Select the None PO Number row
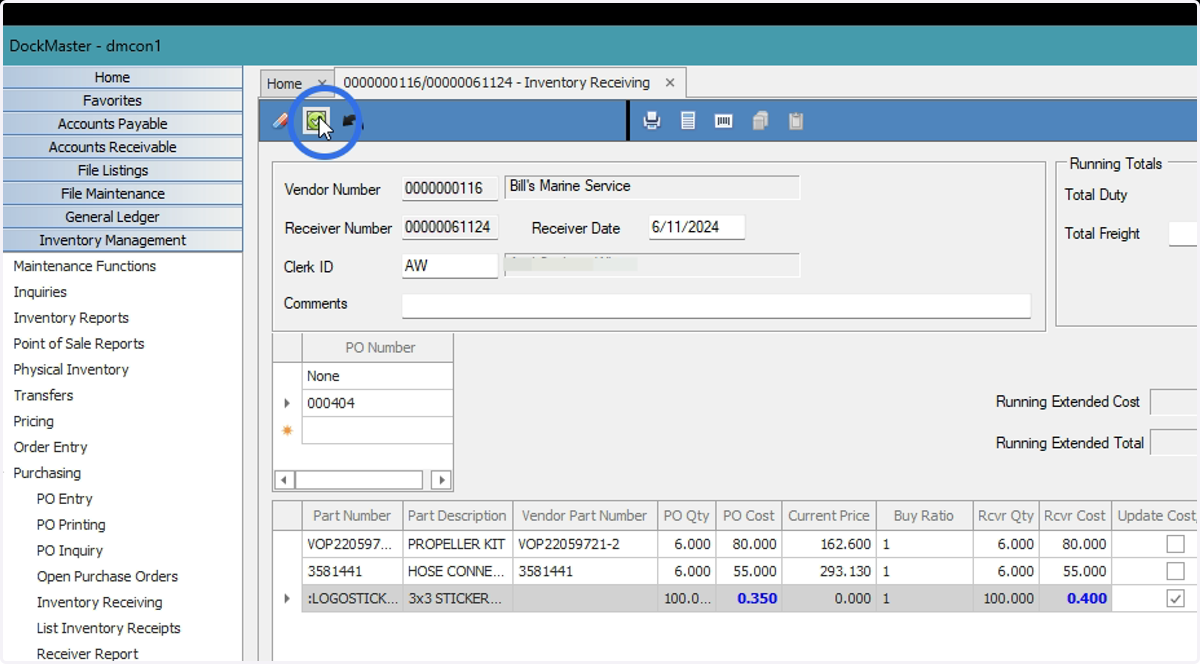Image resolution: width=1200 pixels, height=664 pixels. click(377, 376)
